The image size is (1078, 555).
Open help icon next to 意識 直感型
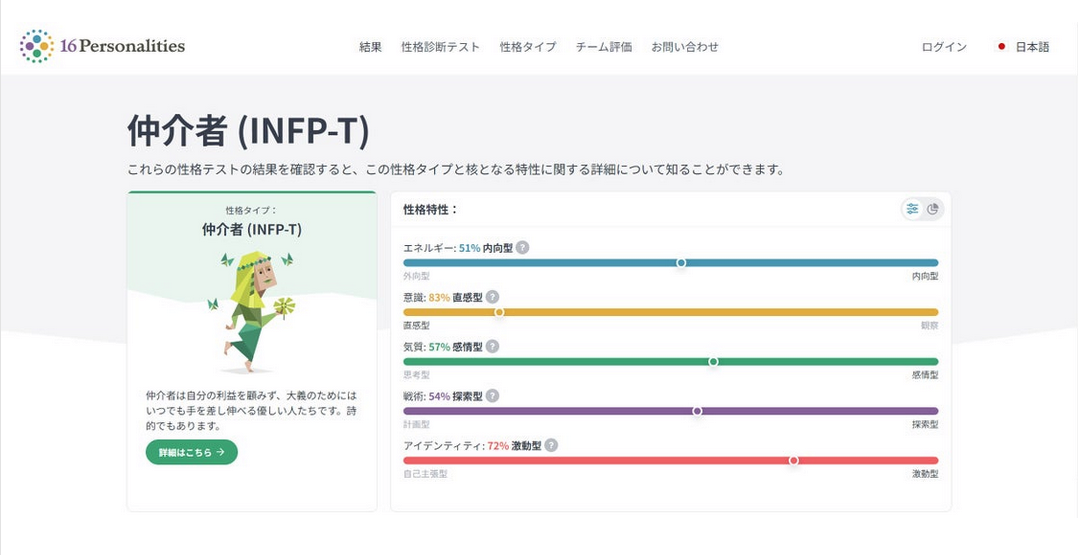click(x=492, y=297)
